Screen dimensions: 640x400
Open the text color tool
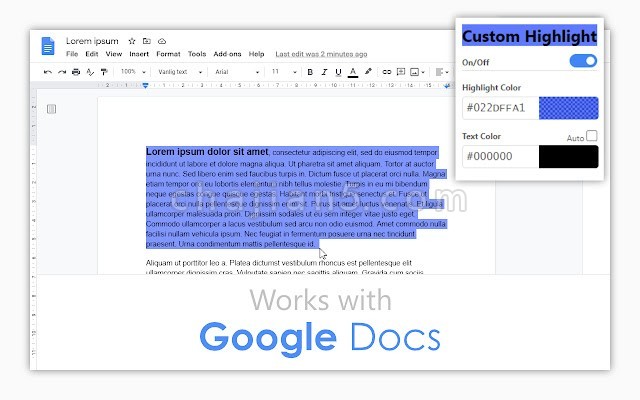click(353, 72)
